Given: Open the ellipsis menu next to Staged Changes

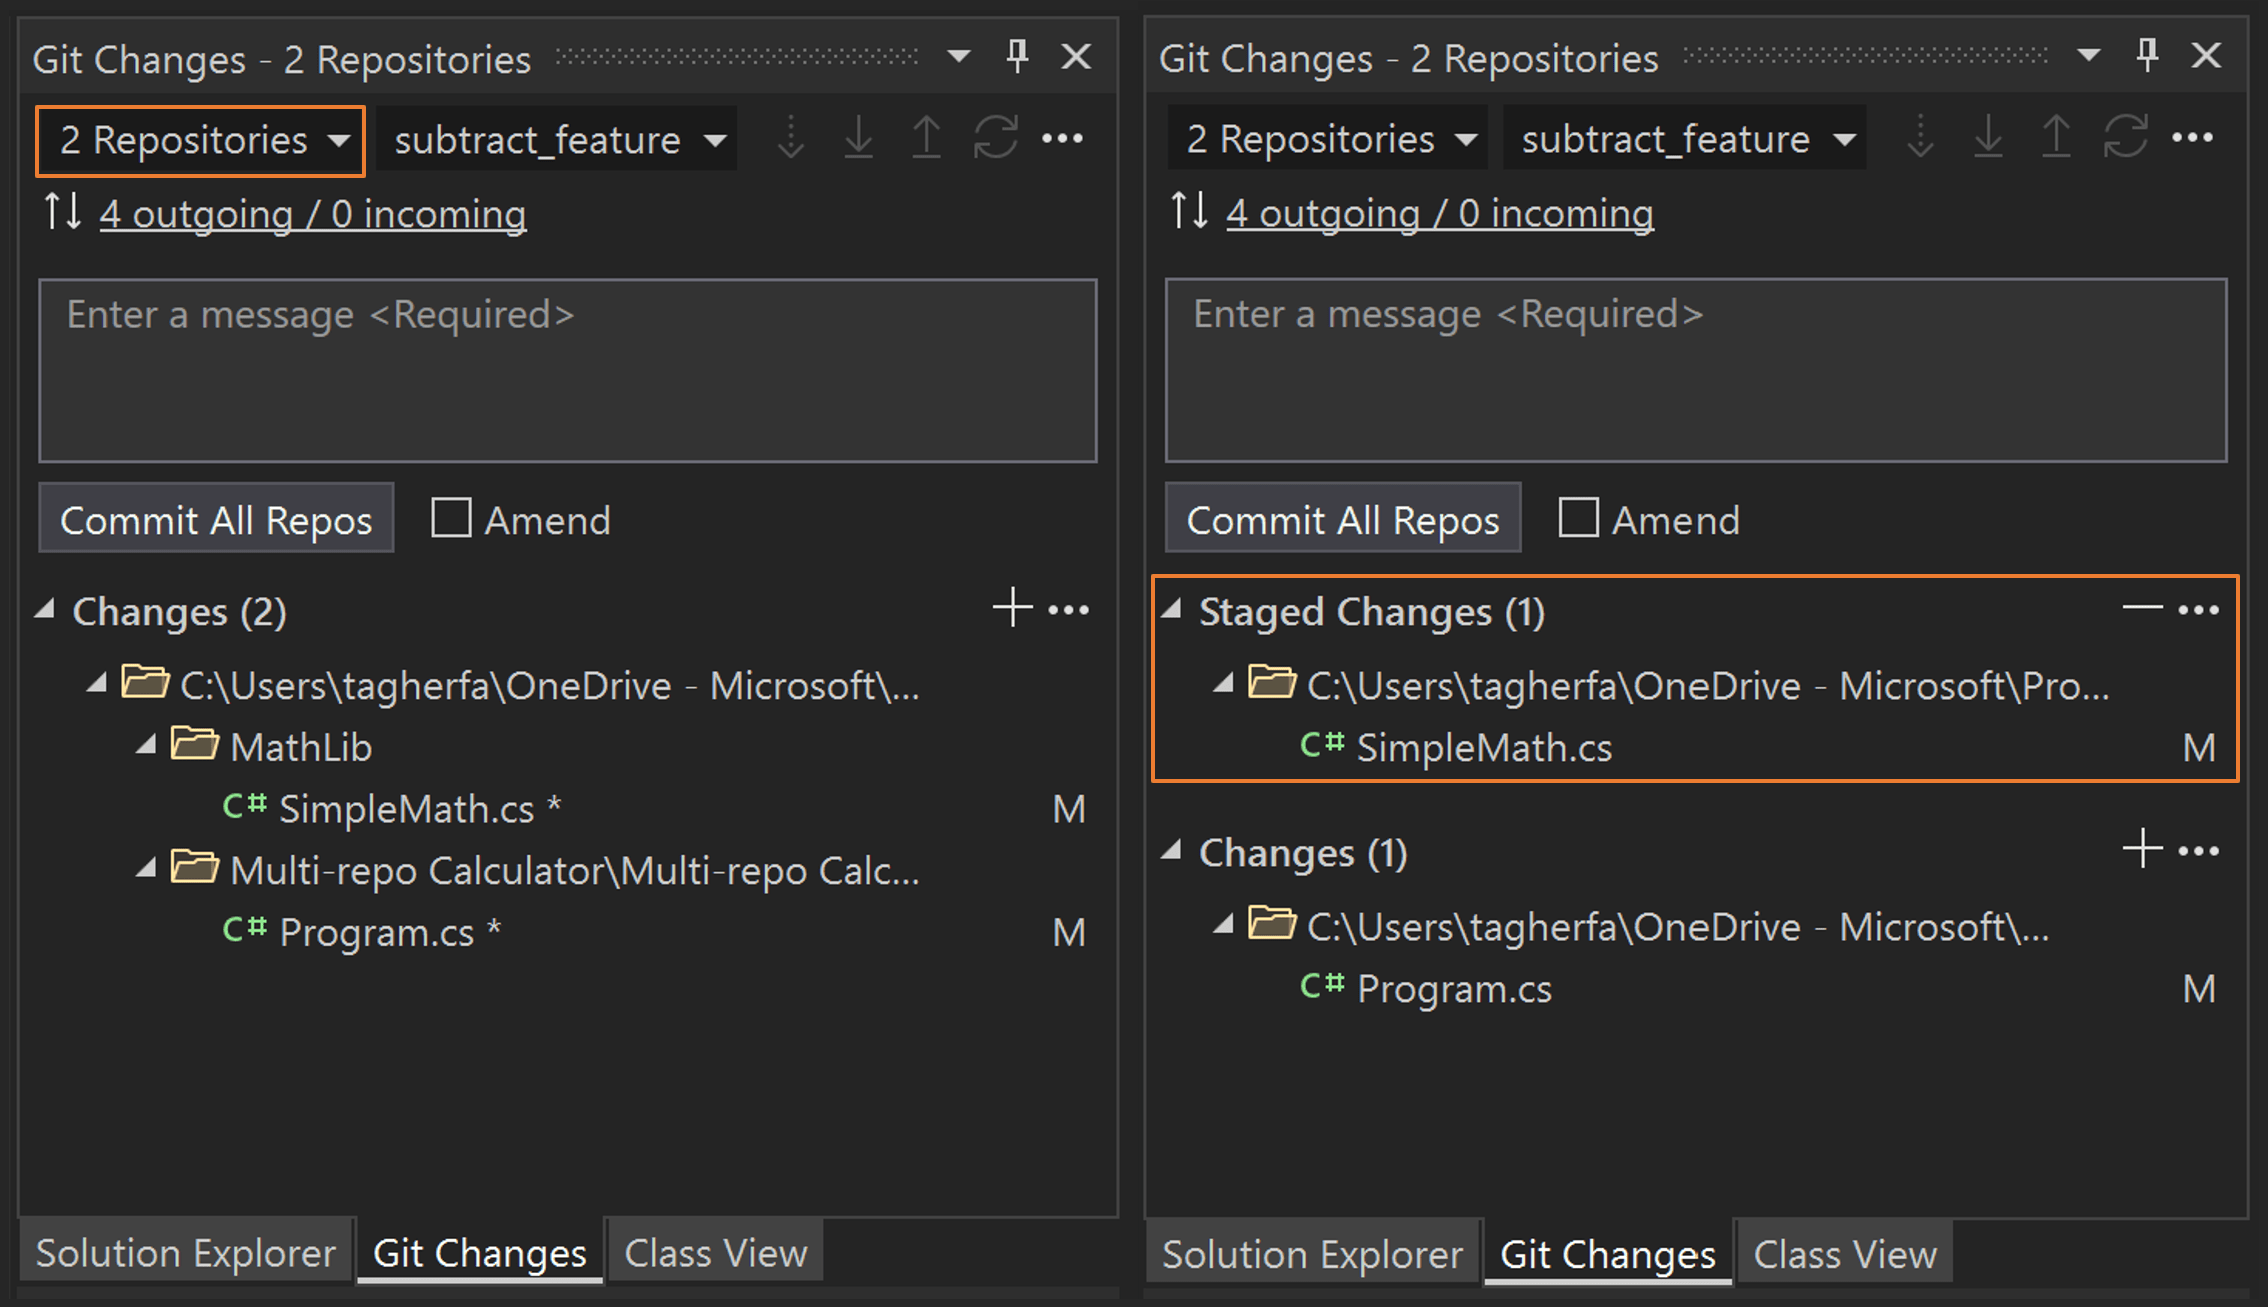Looking at the screenshot, I should click(2199, 611).
